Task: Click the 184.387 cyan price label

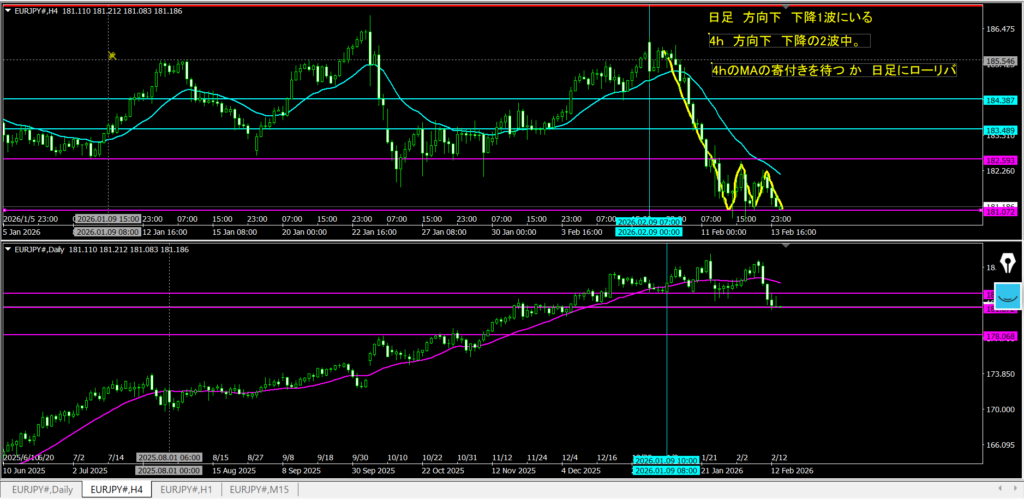Action: 1001,100
